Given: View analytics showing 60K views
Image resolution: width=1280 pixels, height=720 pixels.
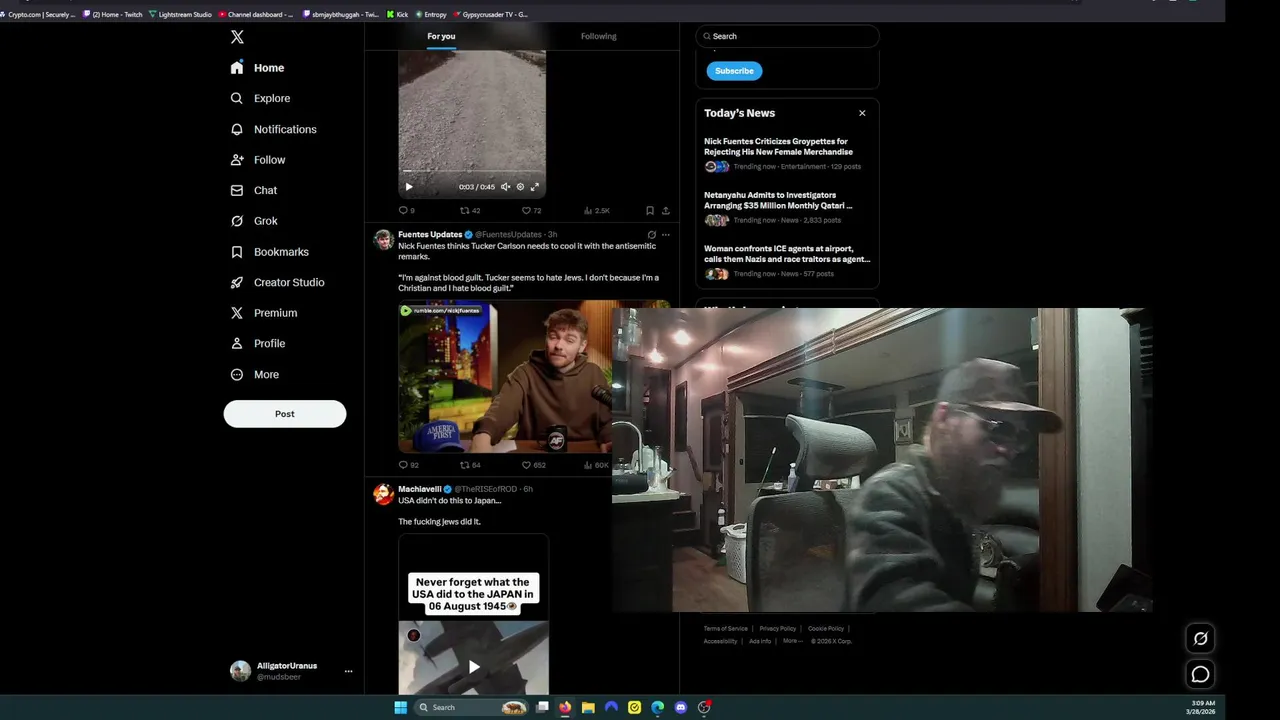Looking at the screenshot, I should tap(597, 465).
